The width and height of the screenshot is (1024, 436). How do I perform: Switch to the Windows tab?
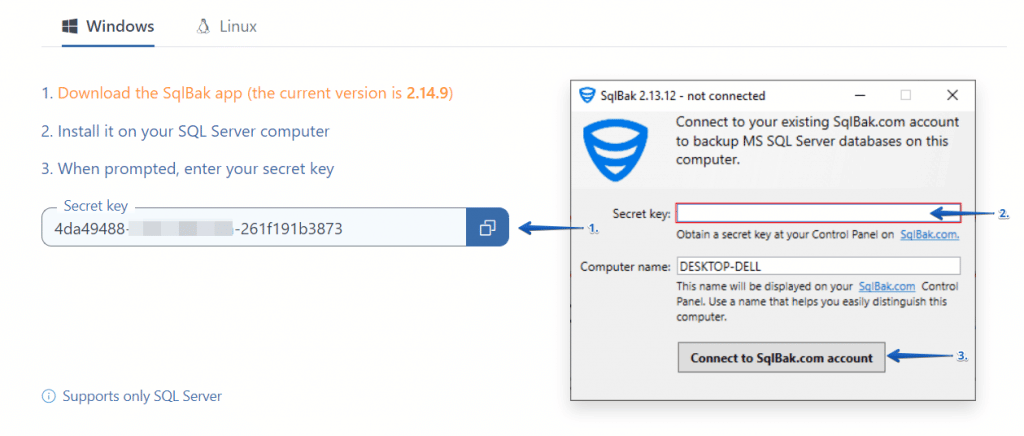coord(108,27)
